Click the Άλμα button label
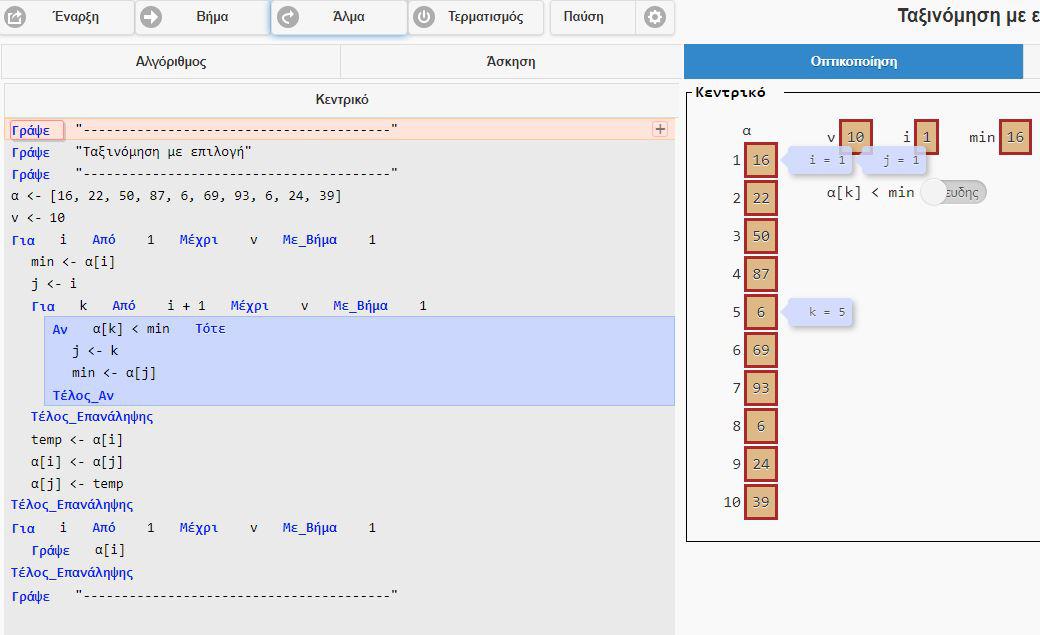Image resolution: width=1040 pixels, height=635 pixels. pos(349,17)
